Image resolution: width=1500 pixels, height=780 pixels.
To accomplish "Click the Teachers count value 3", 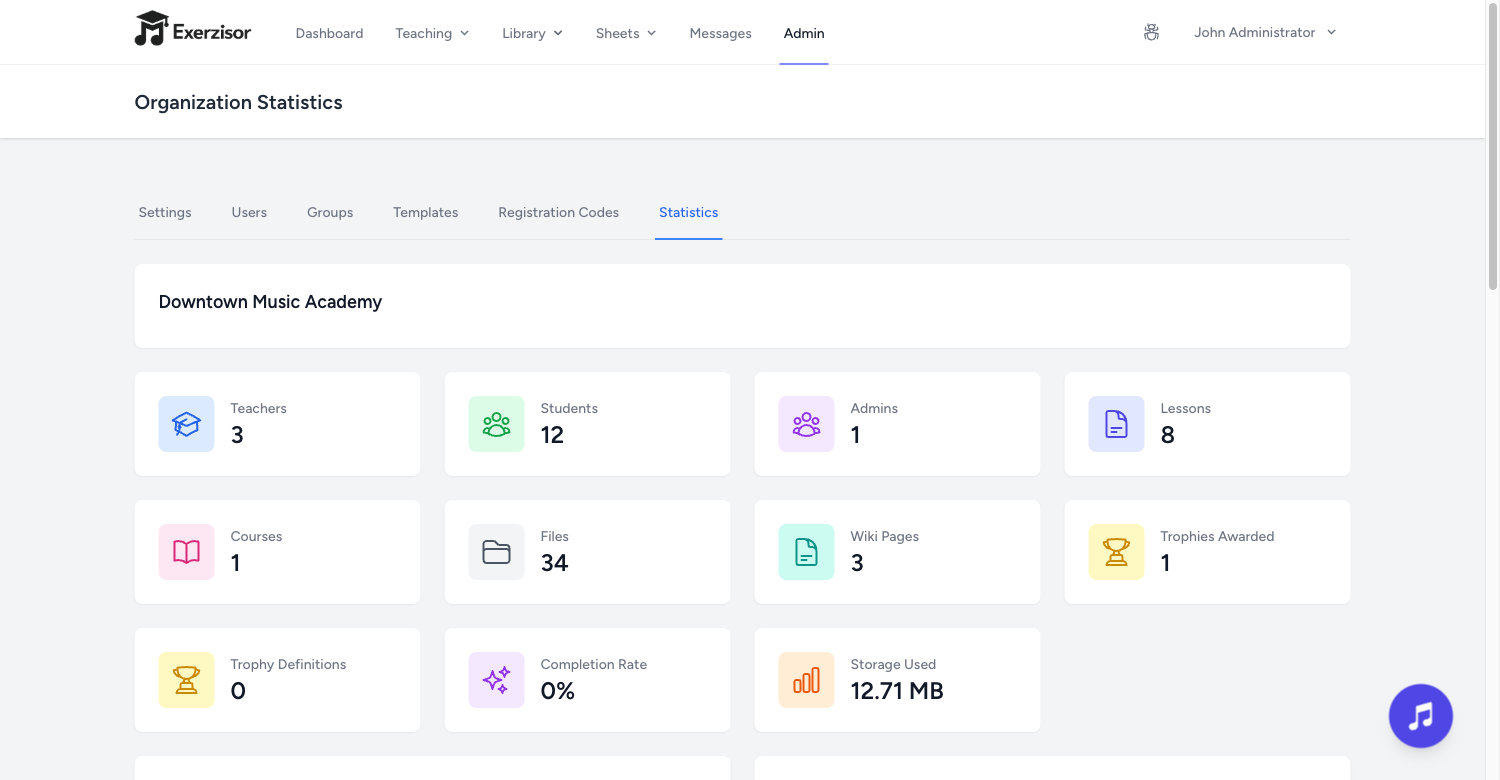I will pyautogui.click(x=237, y=435).
